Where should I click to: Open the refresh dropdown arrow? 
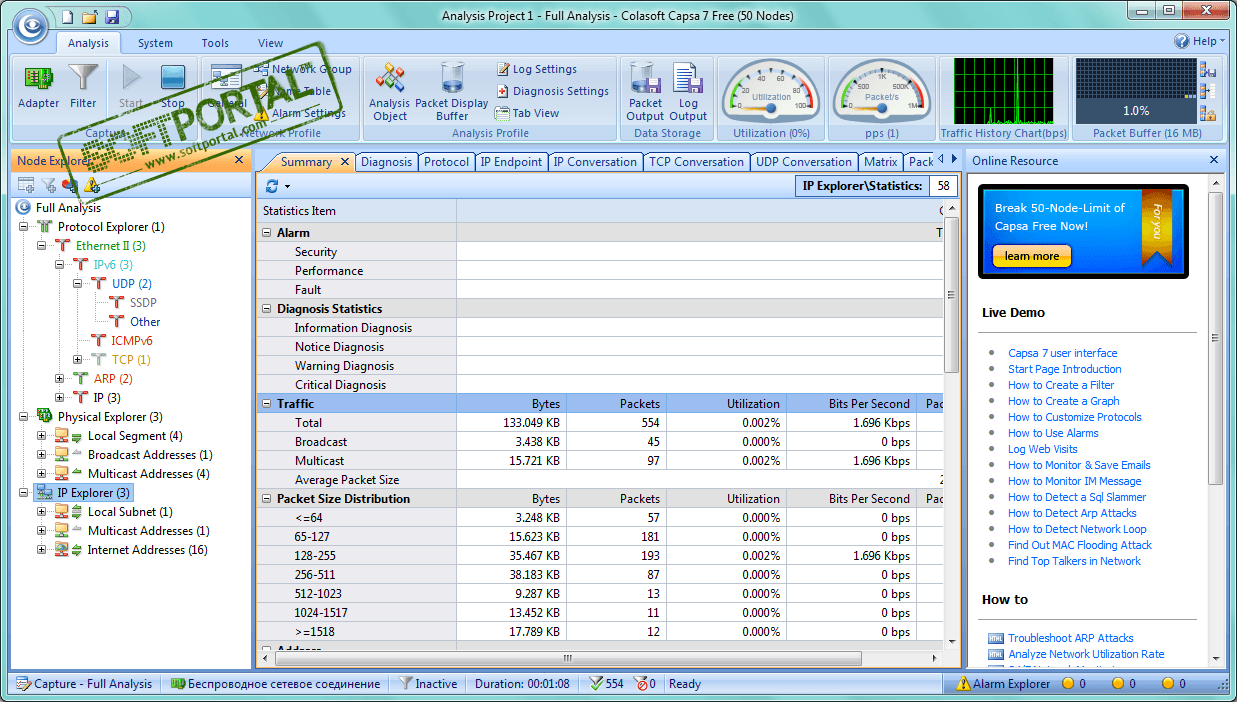(x=287, y=187)
